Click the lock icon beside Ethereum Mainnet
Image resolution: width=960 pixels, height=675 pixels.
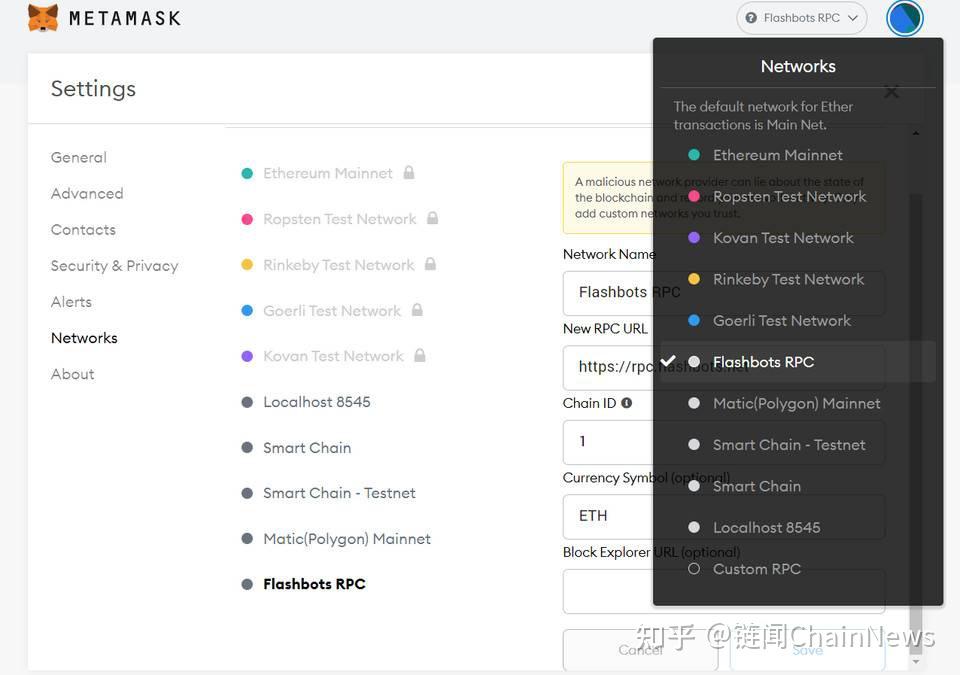click(x=409, y=172)
